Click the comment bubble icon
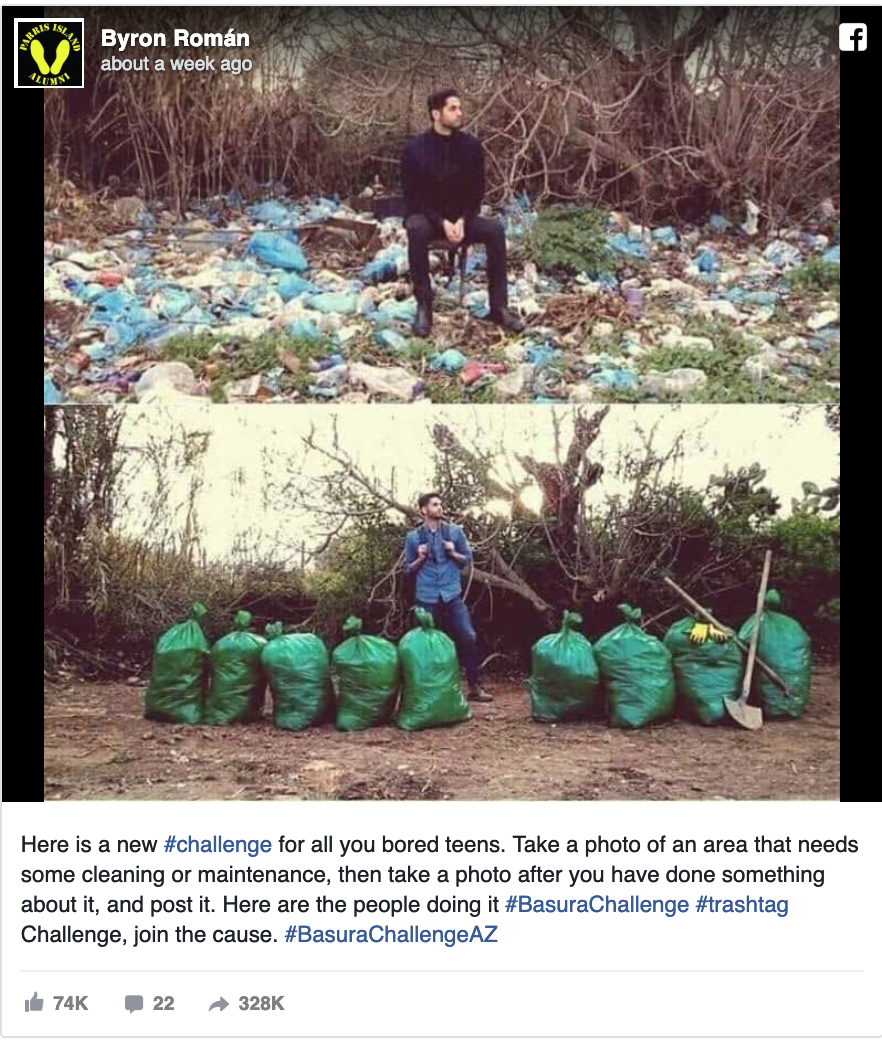The image size is (882, 1040). tap(134, 1004)
